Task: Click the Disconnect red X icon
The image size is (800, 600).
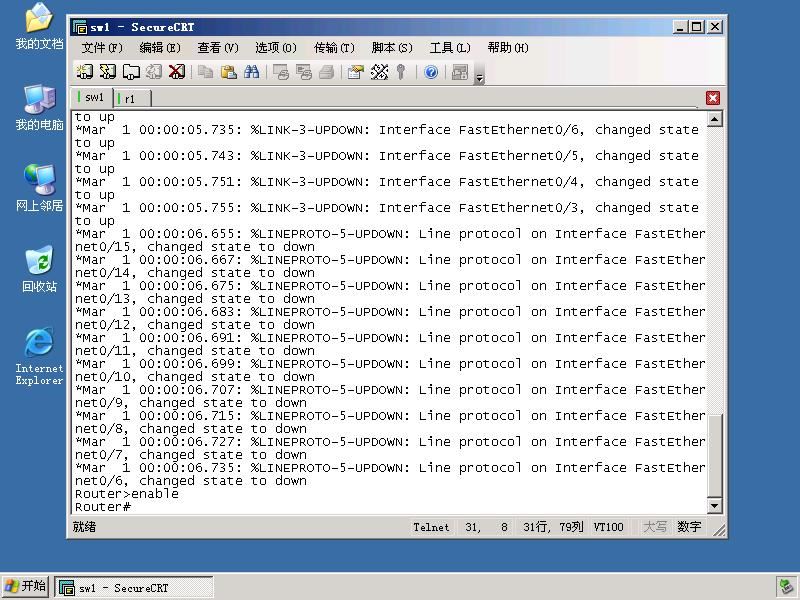Action: pos(177,72)
